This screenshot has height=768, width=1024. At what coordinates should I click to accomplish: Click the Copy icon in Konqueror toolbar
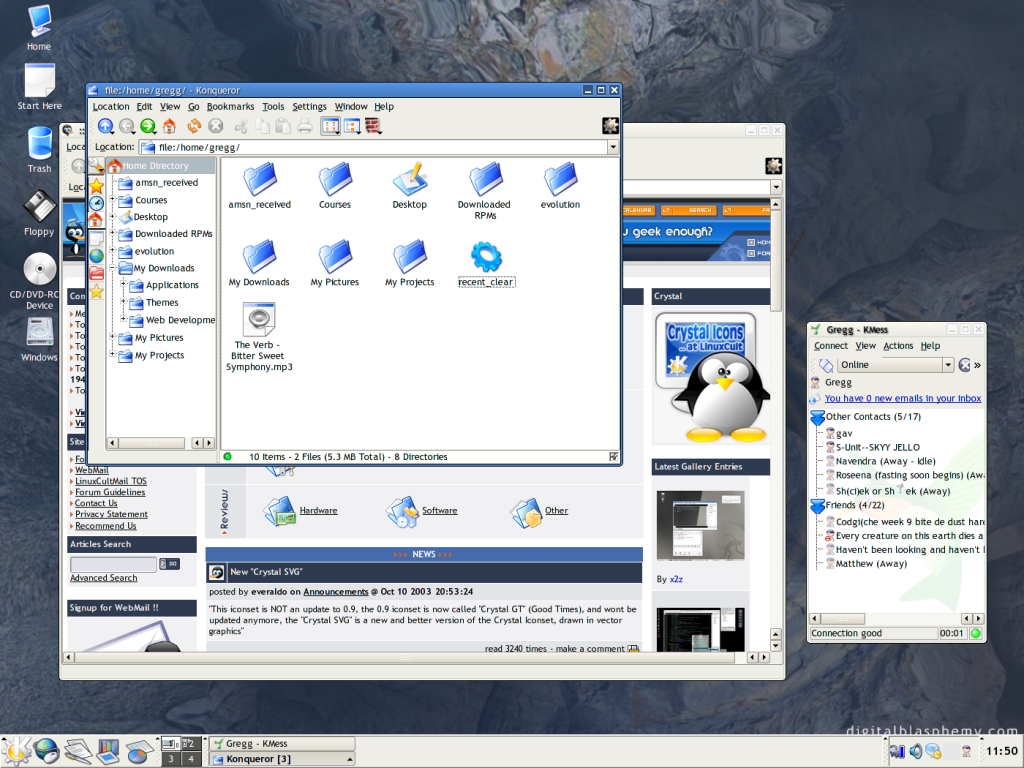tap(263, 126)
